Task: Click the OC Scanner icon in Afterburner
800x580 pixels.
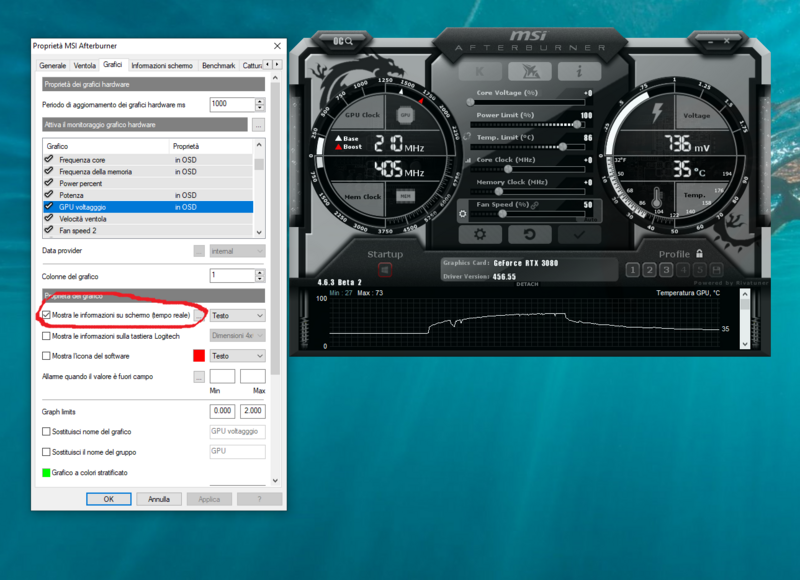Action: tap(343, 41)
